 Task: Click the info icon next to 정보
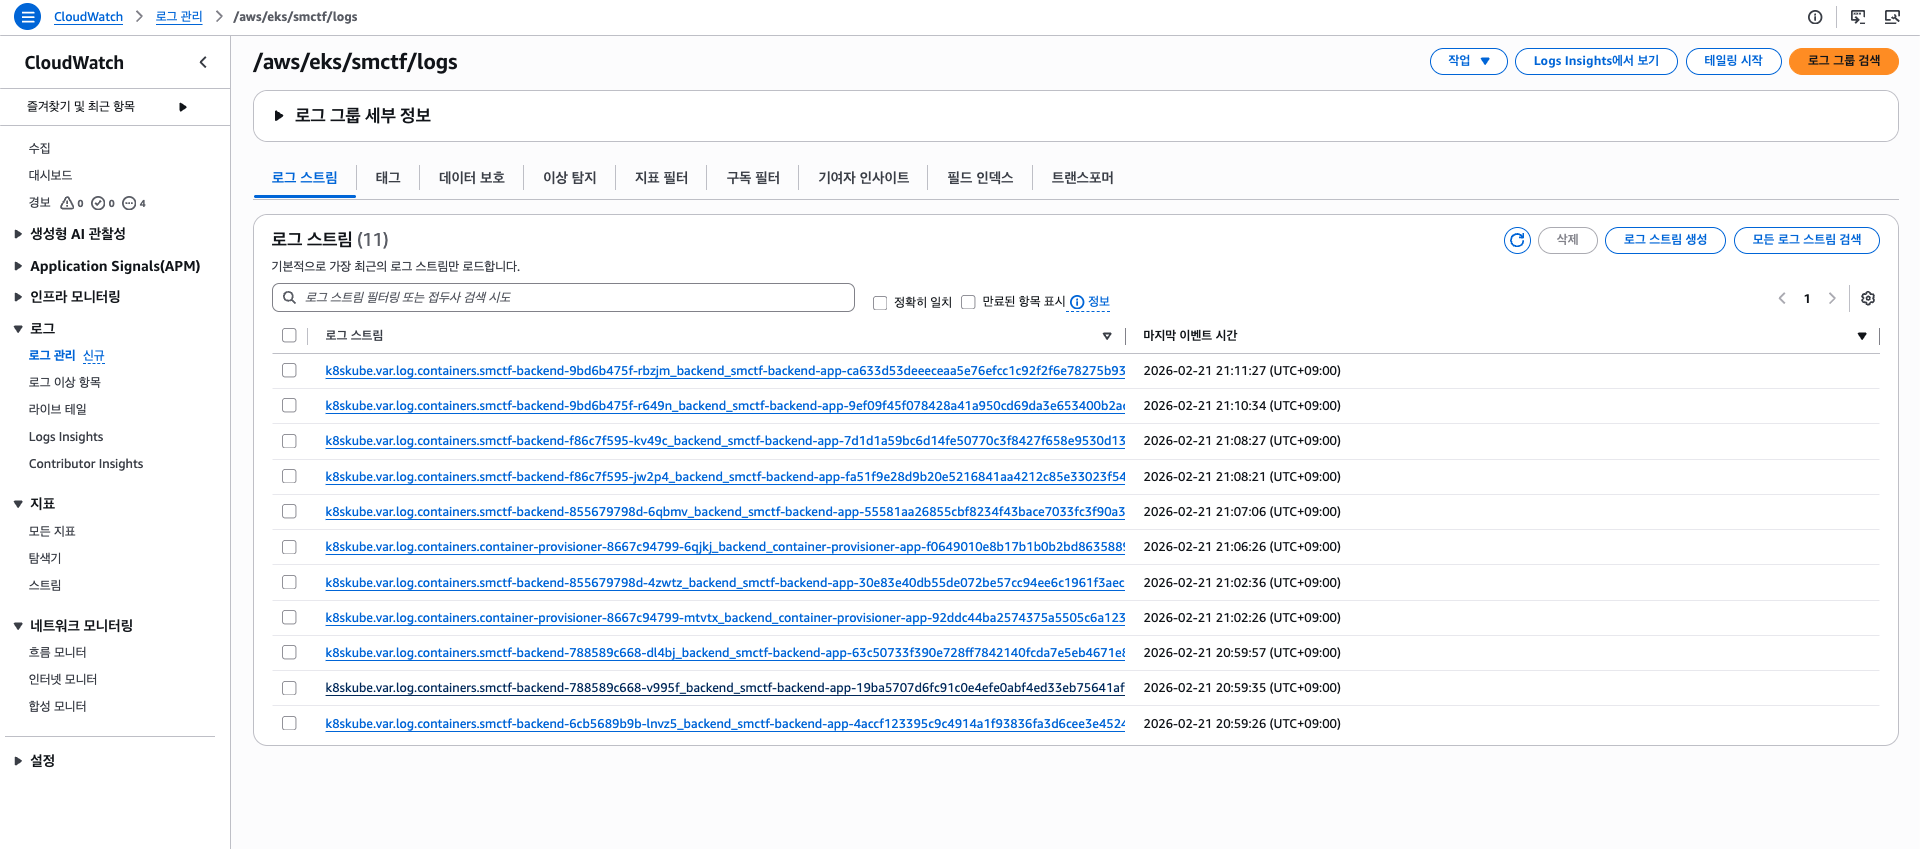click(1077, 302)
